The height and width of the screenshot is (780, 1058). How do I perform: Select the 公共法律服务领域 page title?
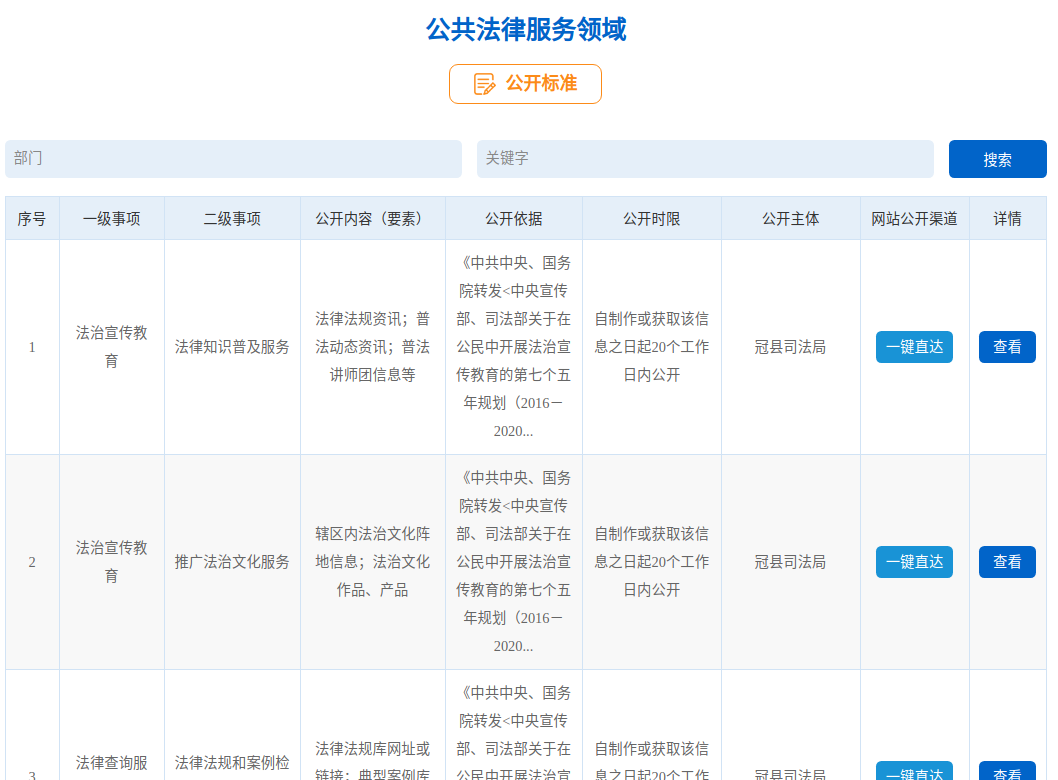(526, 30)
